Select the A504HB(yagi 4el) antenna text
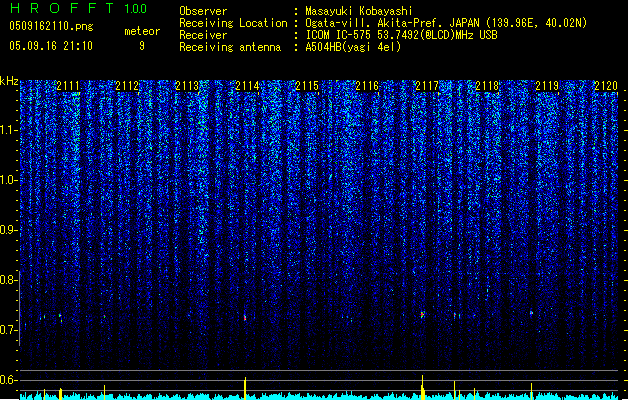The width and height of the screenshot is (629, 400). (x=353, y=47)
